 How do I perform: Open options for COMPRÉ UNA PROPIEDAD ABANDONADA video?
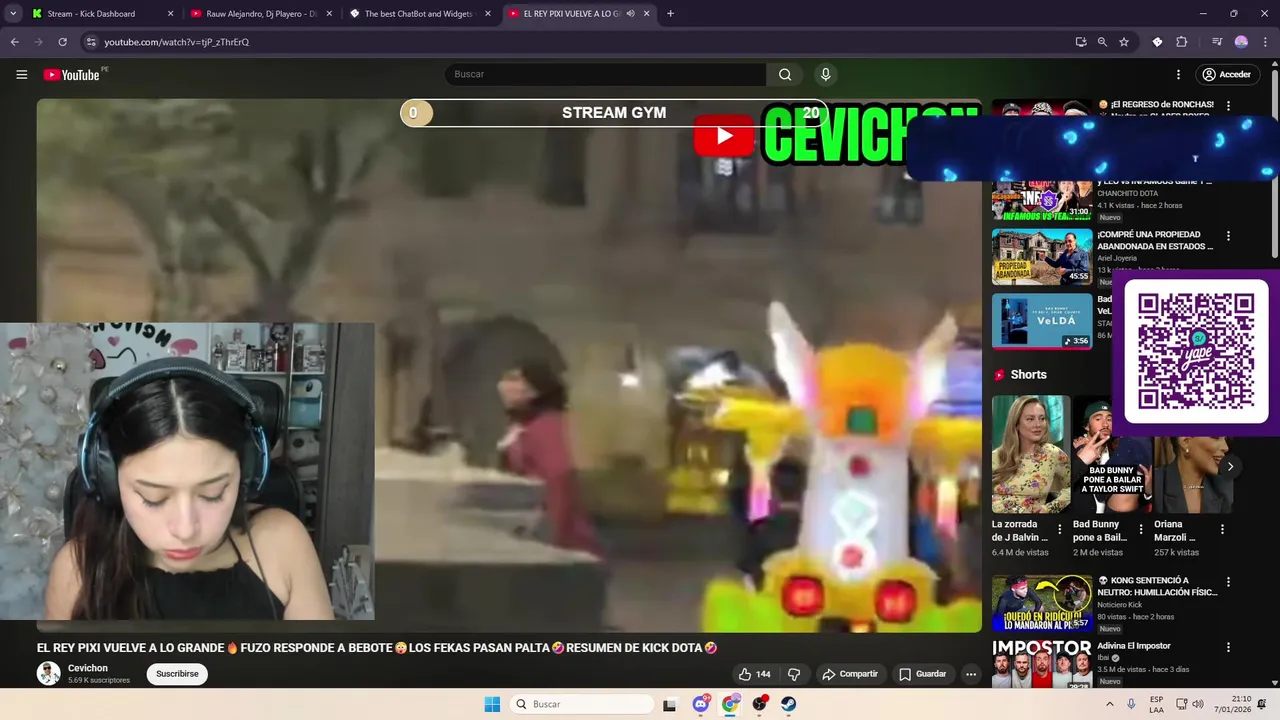point(1228,236)
